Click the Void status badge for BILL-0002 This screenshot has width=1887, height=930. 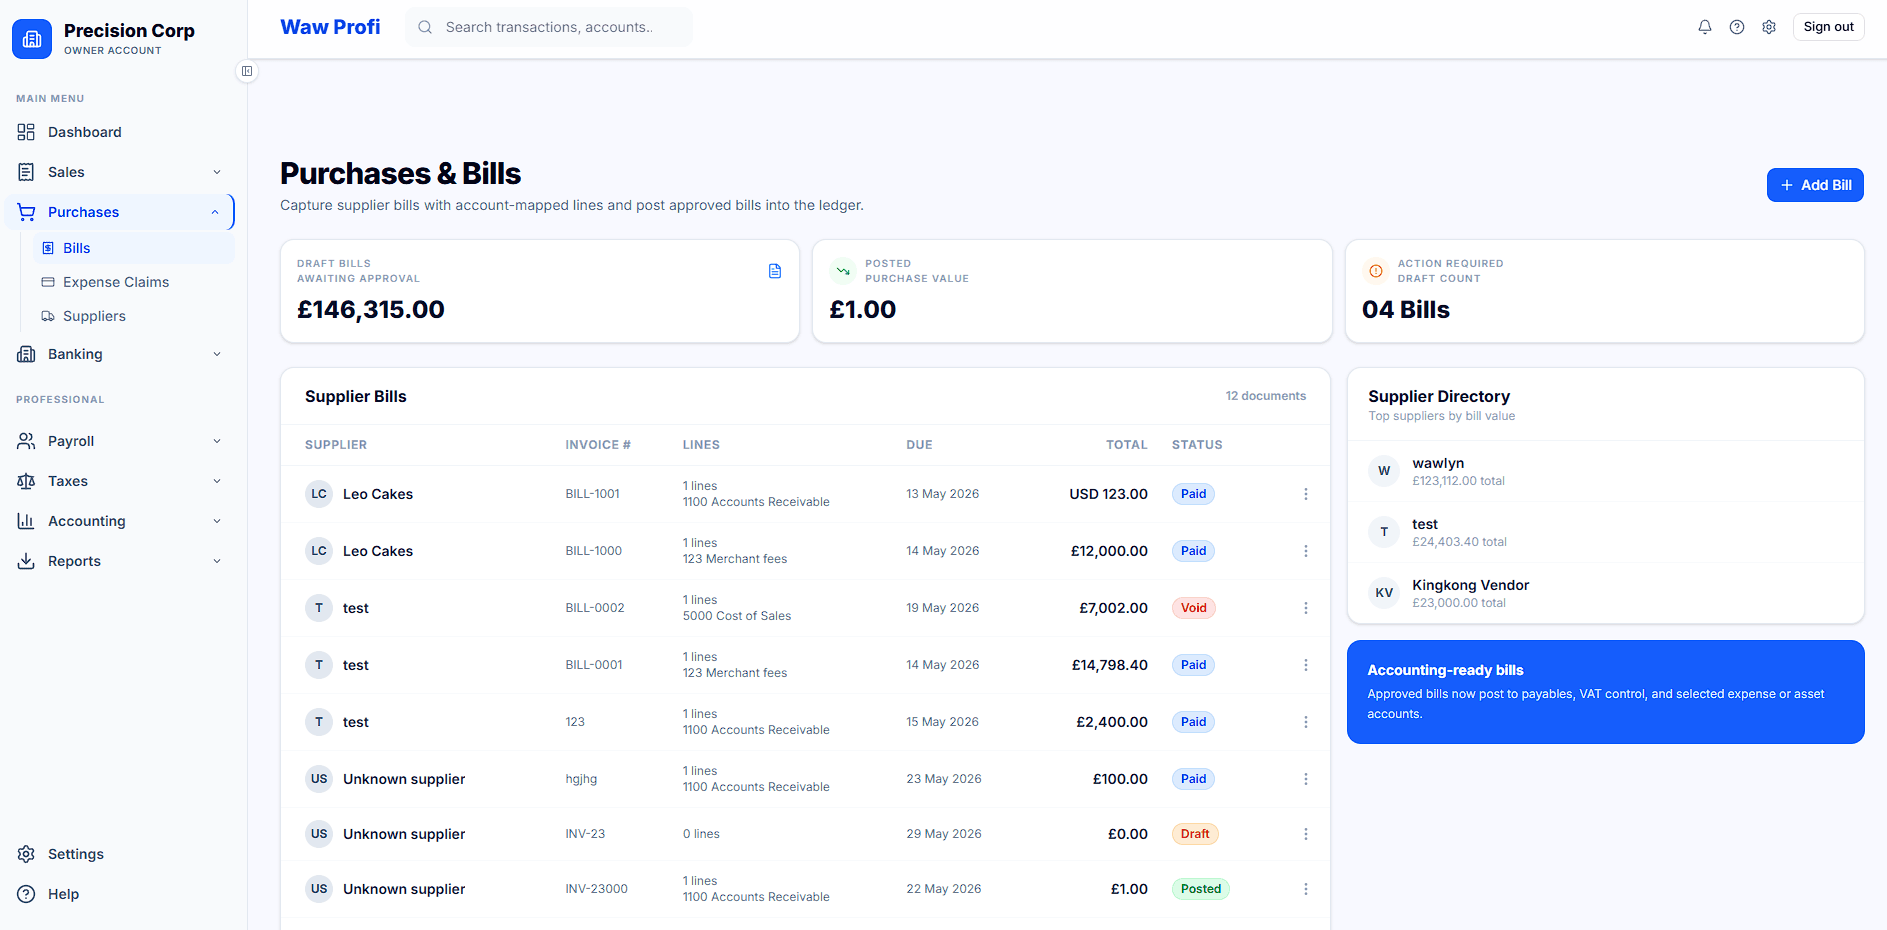pyautogui.click(x=1194, y=608)
